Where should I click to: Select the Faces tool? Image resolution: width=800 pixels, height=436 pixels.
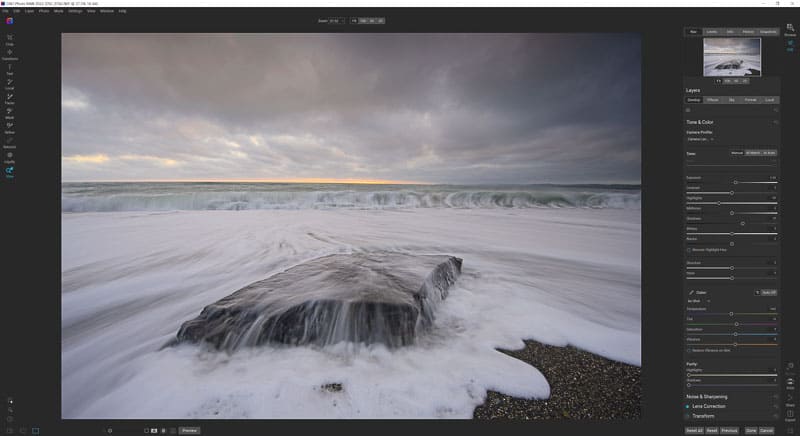(x=10, y=98)
